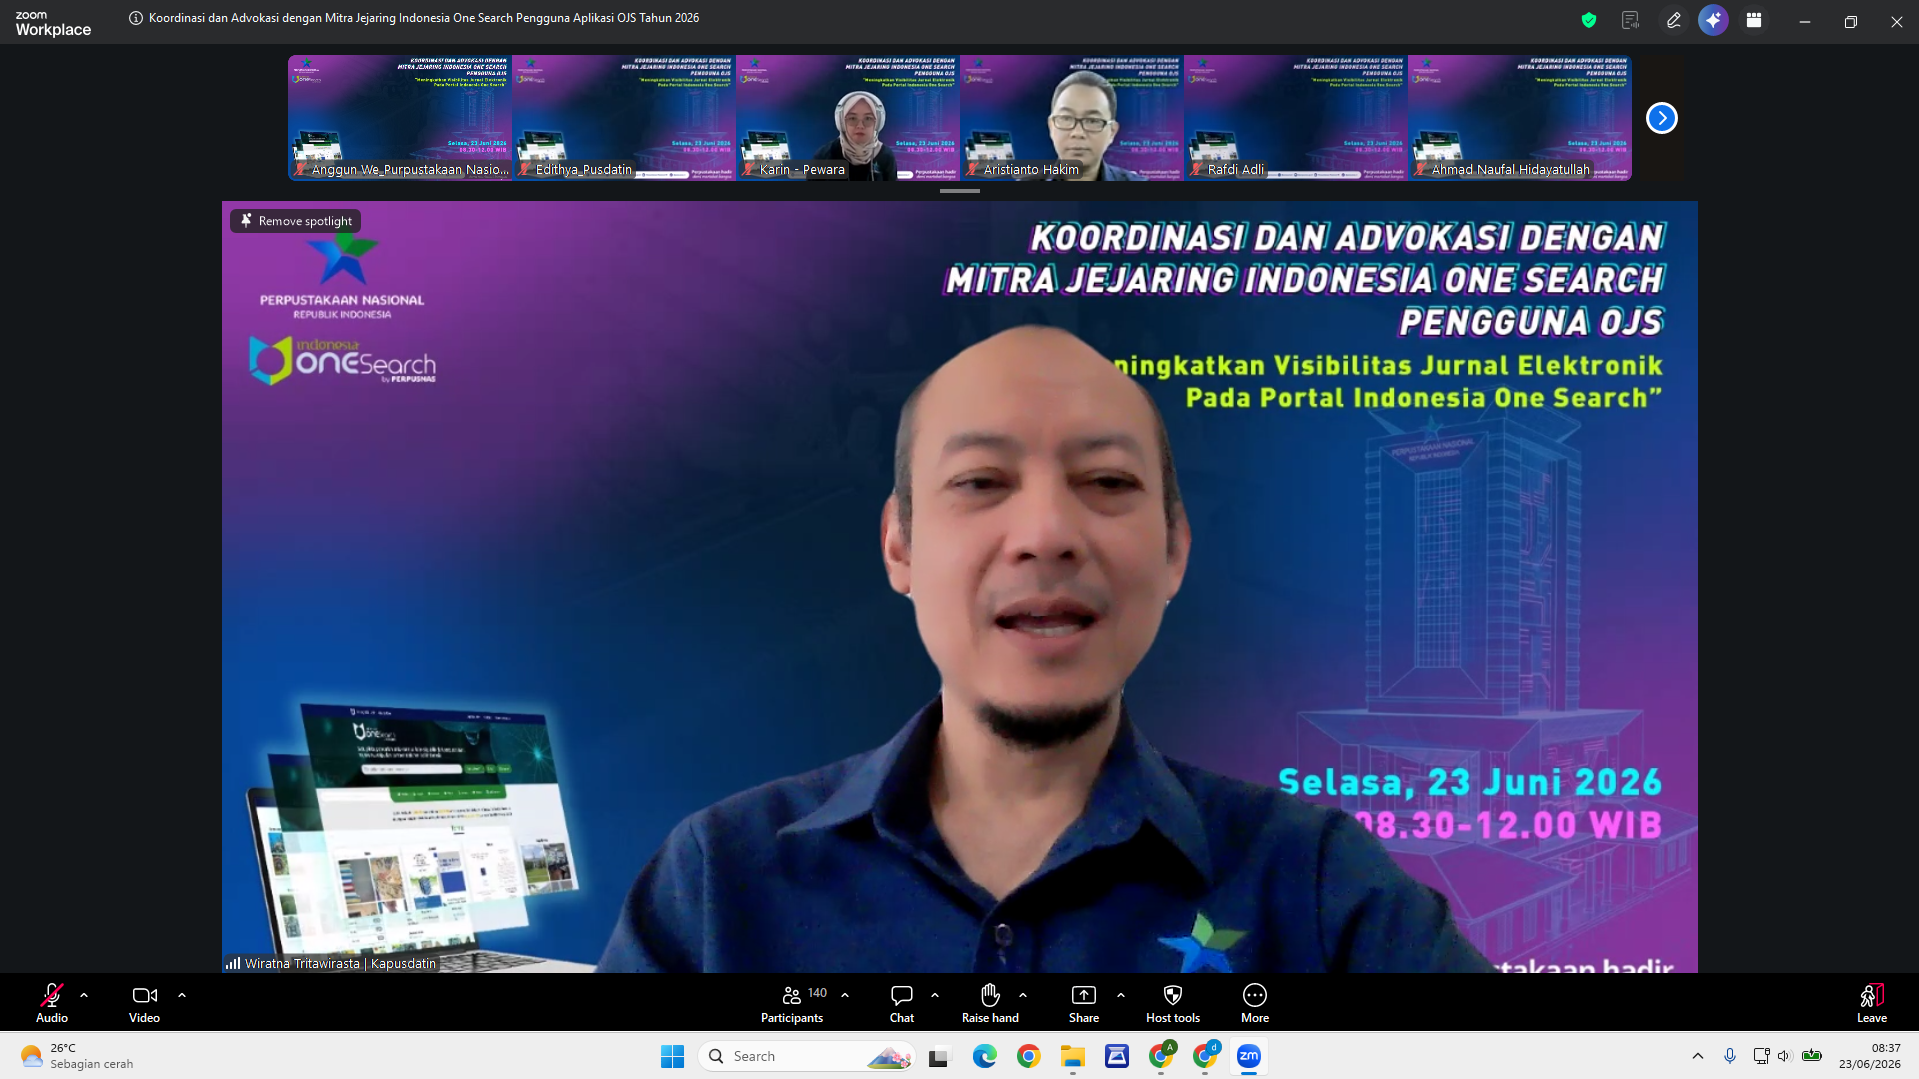Open the meeting notes transcript icon

(x=1631, y=20)
